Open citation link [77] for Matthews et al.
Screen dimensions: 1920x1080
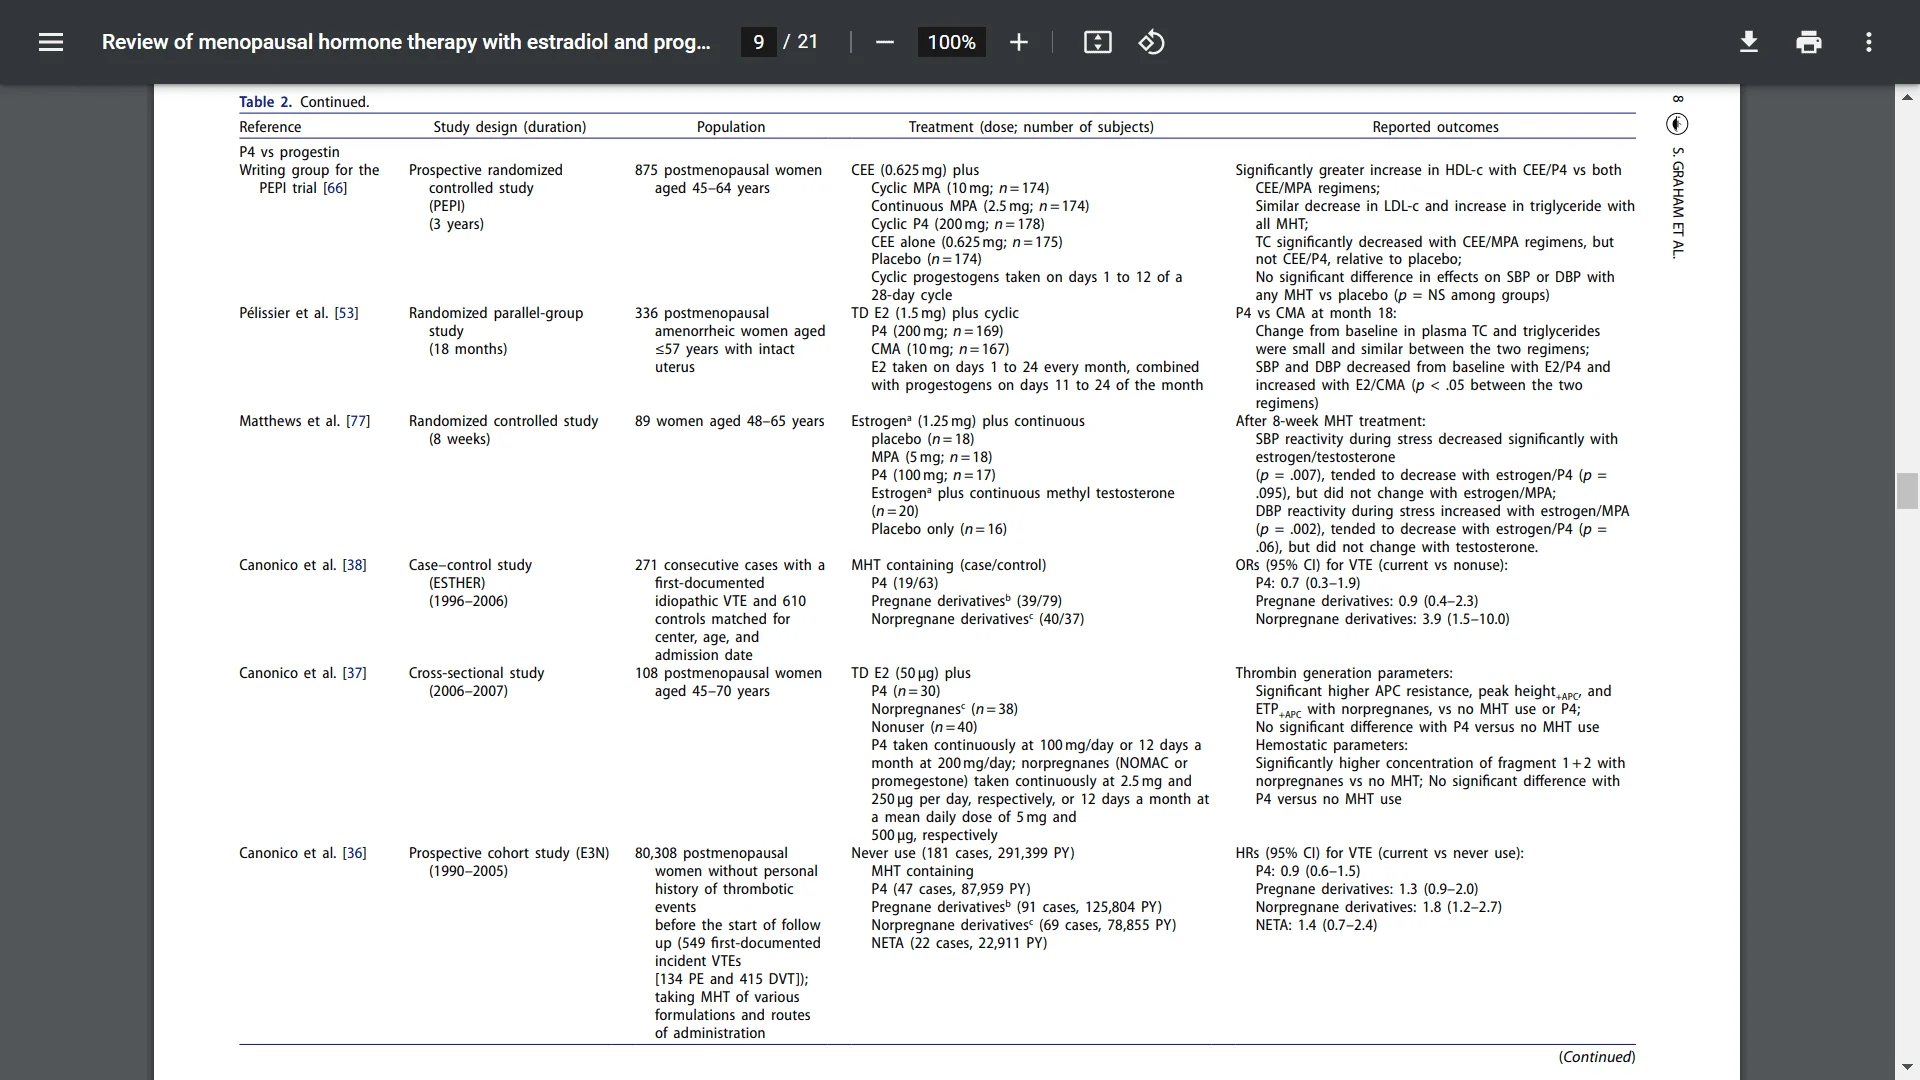(x=358, y=421)
